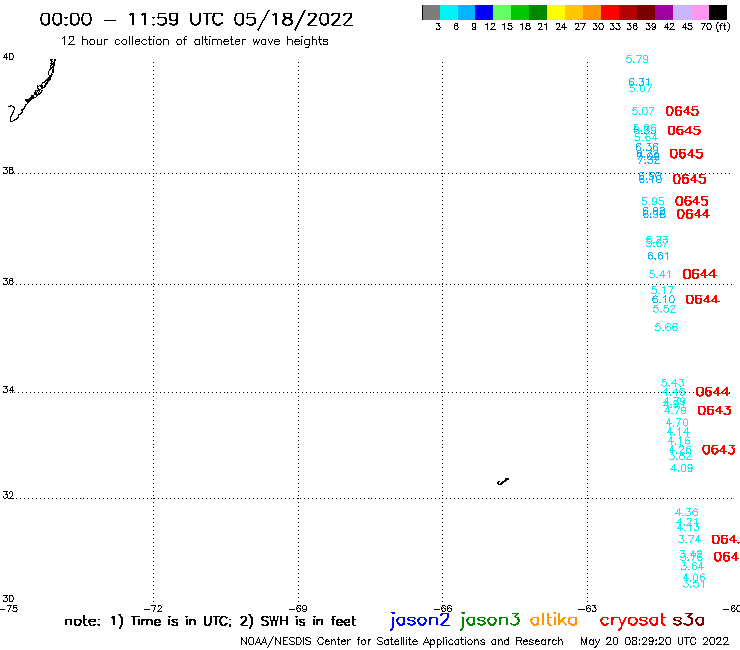Viewport: 740px width, 650px height.
Task: Select the dark blue 12 ft legend swatch
Action: [x=484, y=12]
